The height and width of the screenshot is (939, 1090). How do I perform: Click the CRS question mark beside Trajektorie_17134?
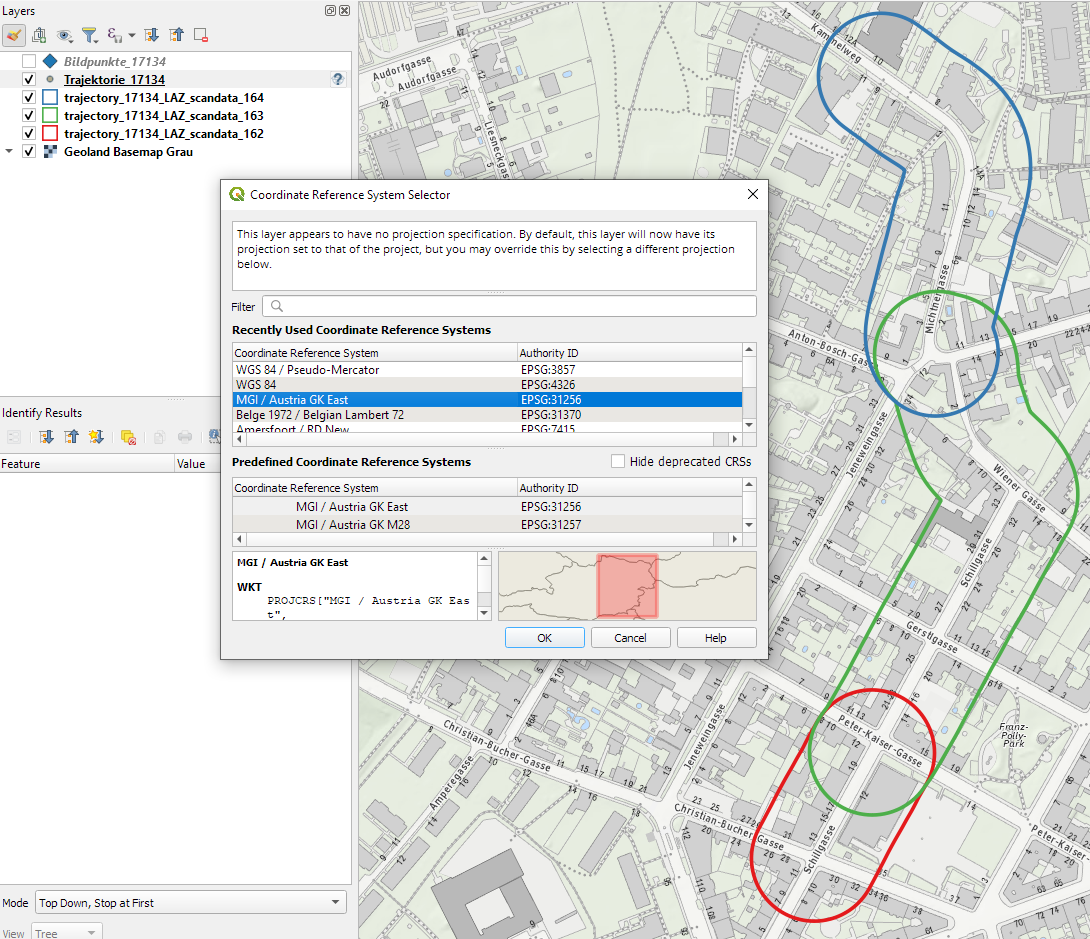[338, 79]
